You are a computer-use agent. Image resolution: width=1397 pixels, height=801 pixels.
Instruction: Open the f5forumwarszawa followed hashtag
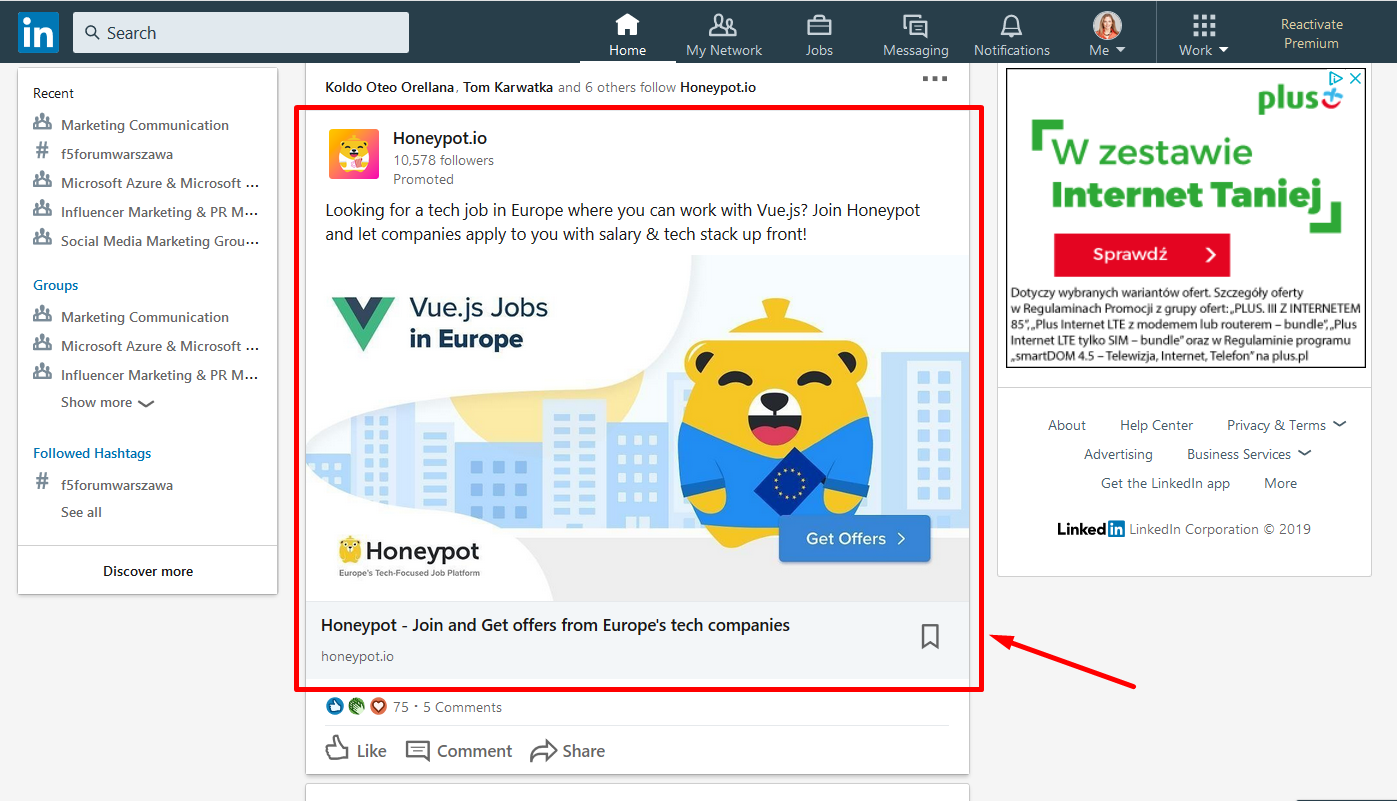[116, 484]
